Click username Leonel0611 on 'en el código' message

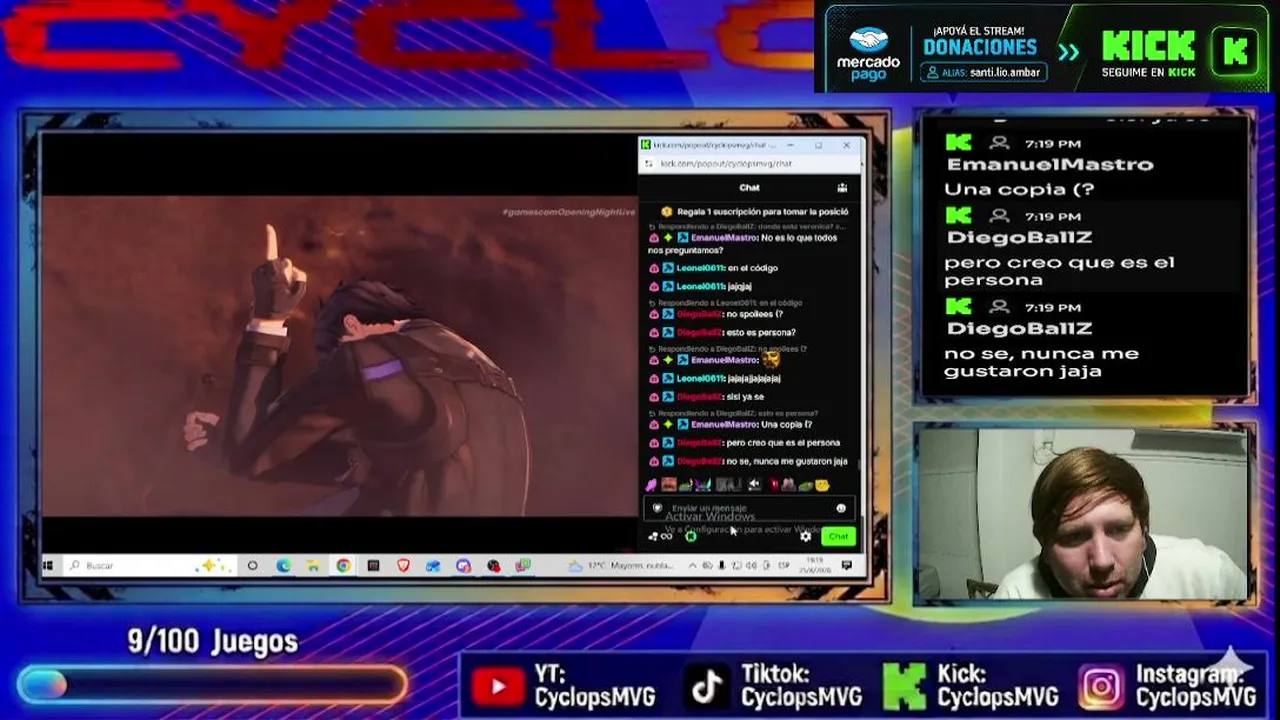click(x=700, y=268)
